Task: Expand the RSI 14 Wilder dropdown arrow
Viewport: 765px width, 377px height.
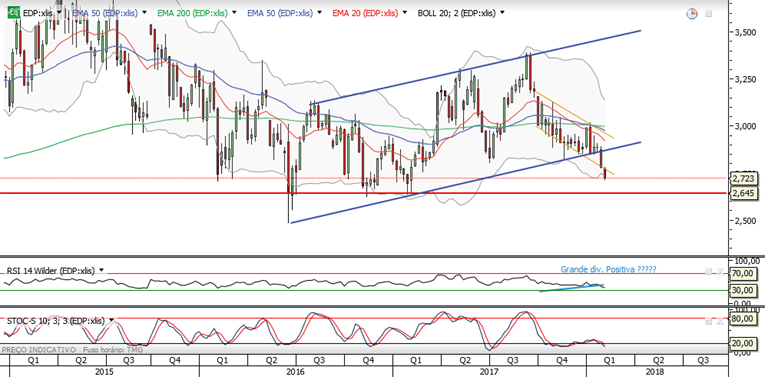Action: pos(101,270)
